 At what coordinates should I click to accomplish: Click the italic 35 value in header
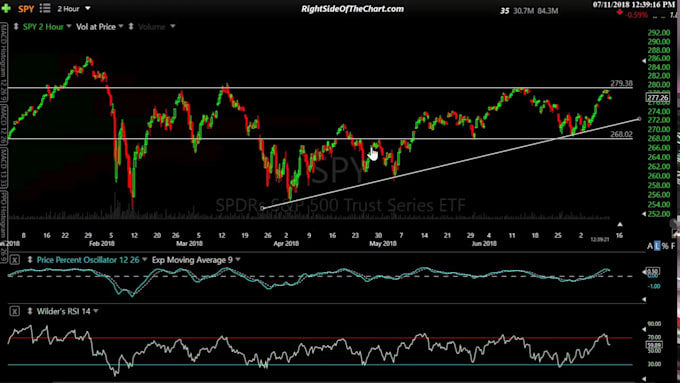(x=504, y=10)
